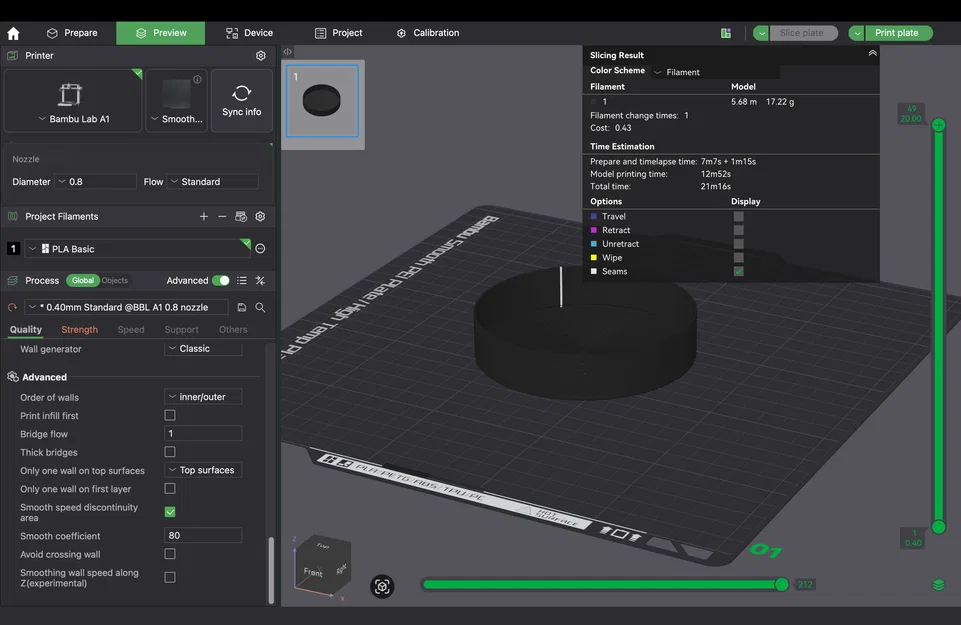Viewport: 961px width, 625px height.
Task: Select Objects process scope
Action: pos(115,281)
